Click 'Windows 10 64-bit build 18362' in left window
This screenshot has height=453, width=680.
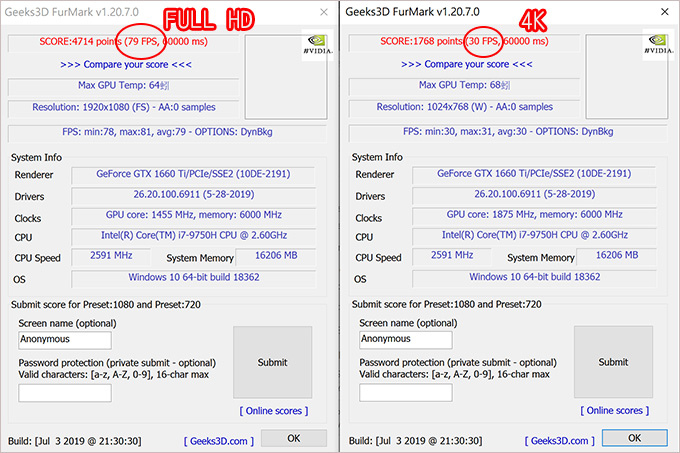click(193, 277)
